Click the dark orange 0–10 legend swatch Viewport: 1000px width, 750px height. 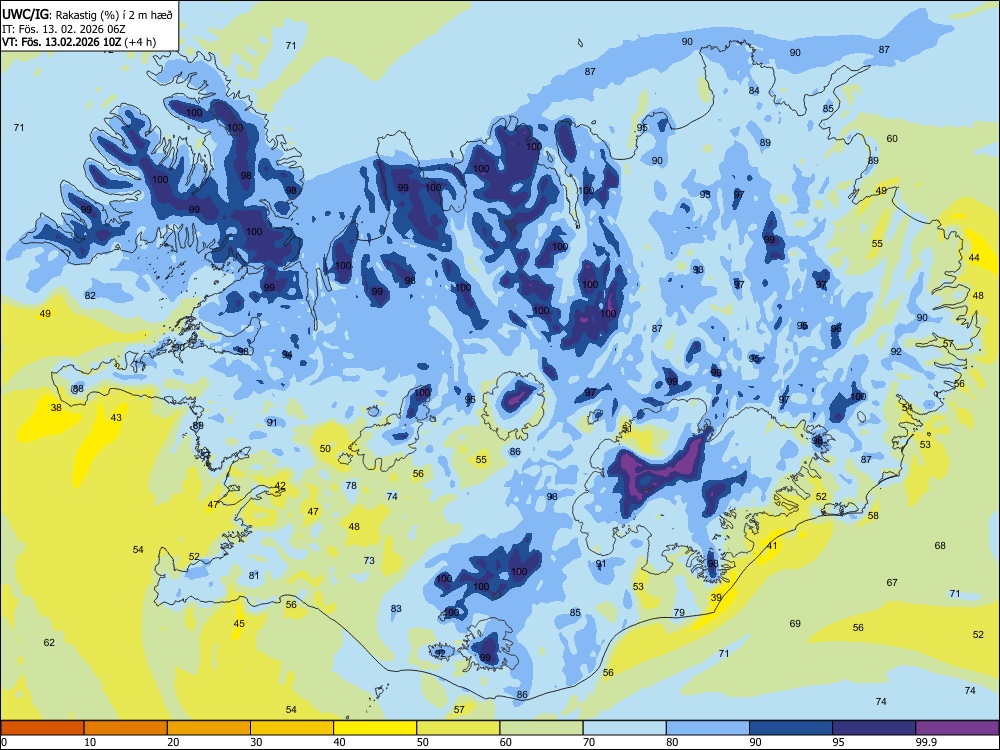(x=42, y=728)
